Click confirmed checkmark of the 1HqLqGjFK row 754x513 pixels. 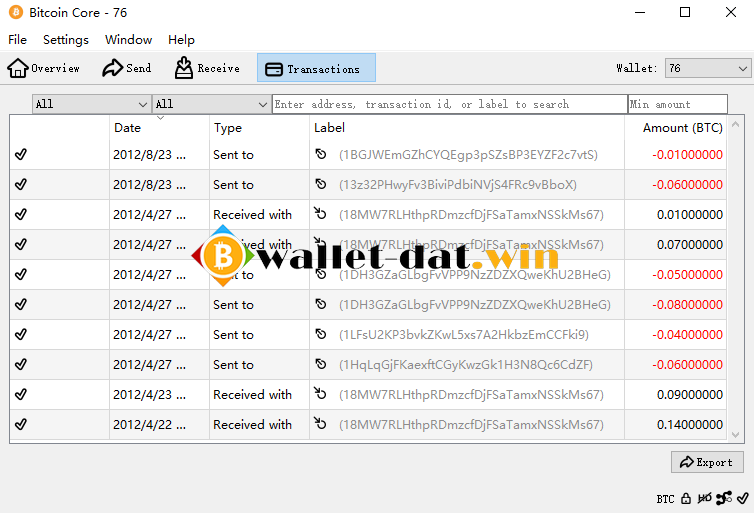21,364
